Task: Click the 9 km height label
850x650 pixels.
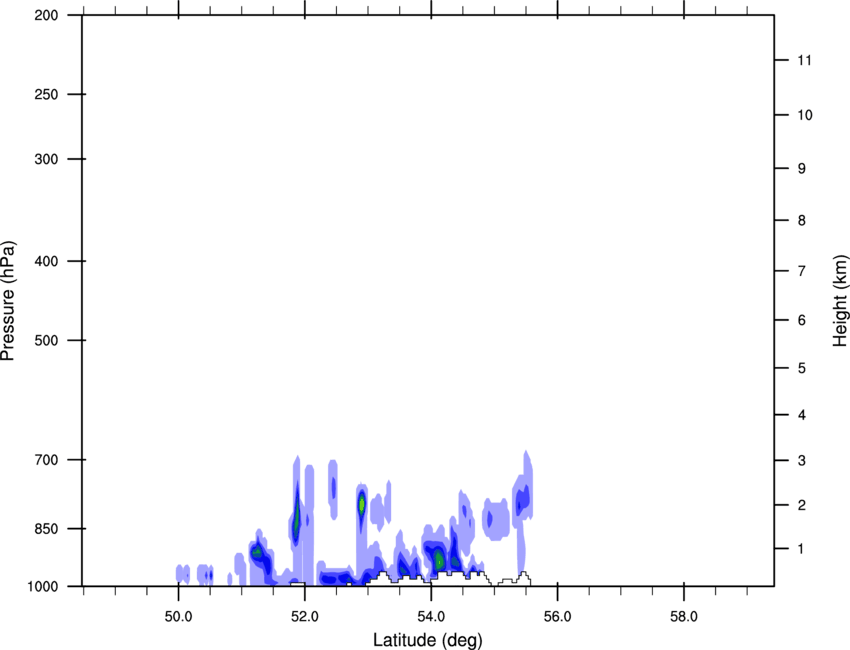Action: [x=802, y=169]
